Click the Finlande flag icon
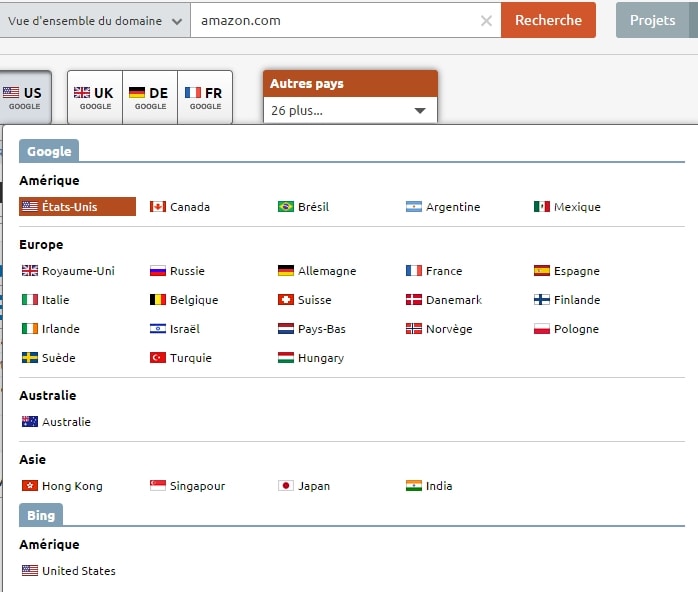 [542, 300]
